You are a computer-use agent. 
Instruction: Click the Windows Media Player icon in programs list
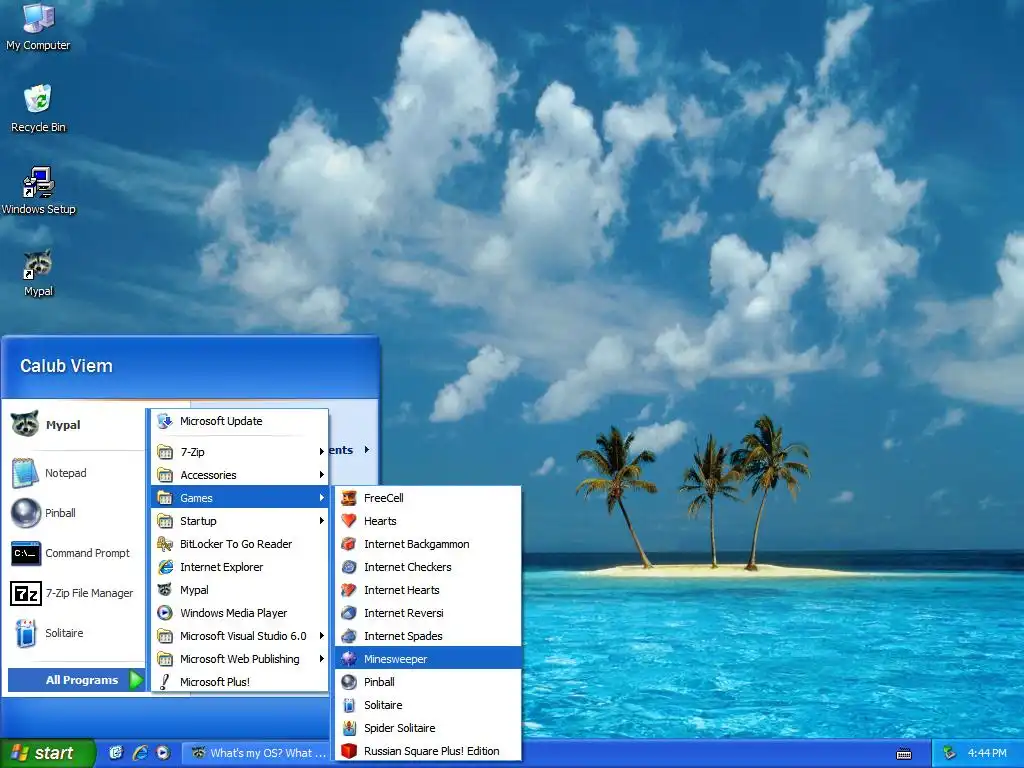click(x=165, y=613)
